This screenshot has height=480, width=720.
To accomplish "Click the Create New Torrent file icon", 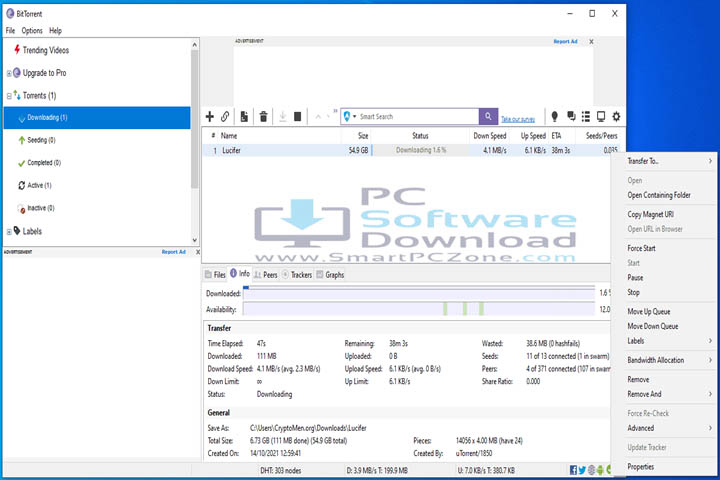I will click(x=244, y=117).
